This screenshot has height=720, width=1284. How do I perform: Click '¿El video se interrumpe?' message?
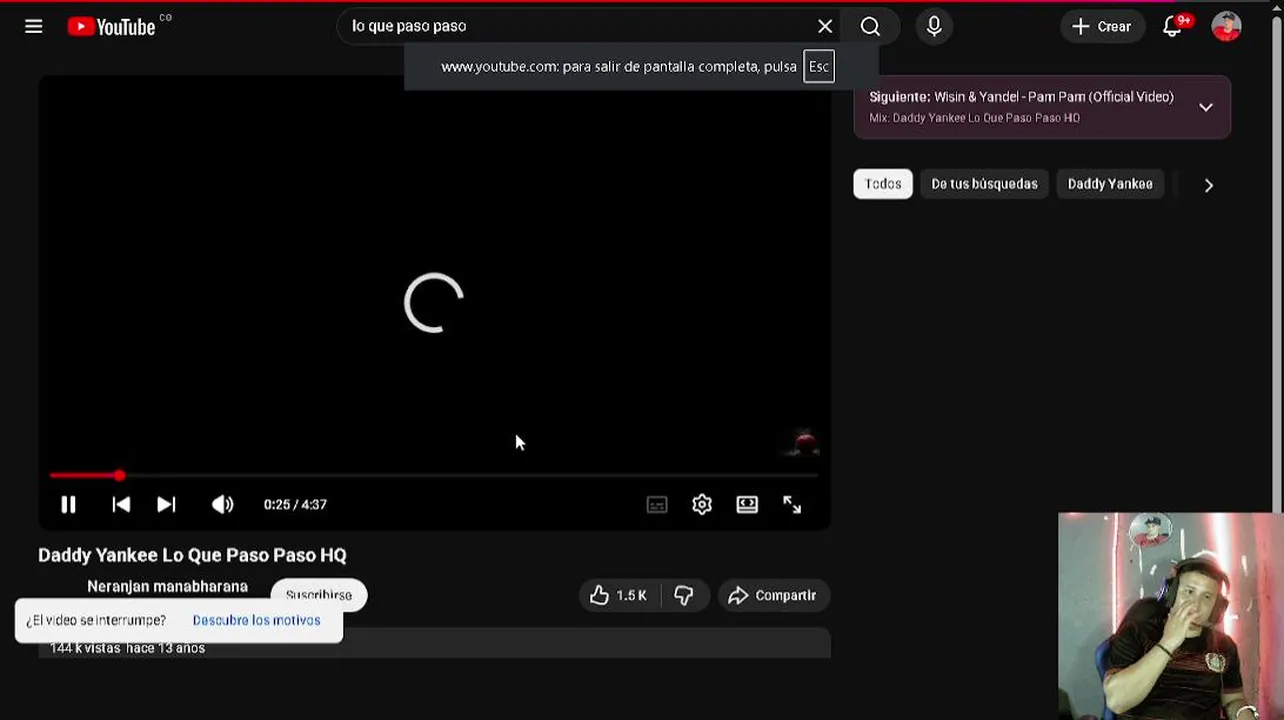96,620
